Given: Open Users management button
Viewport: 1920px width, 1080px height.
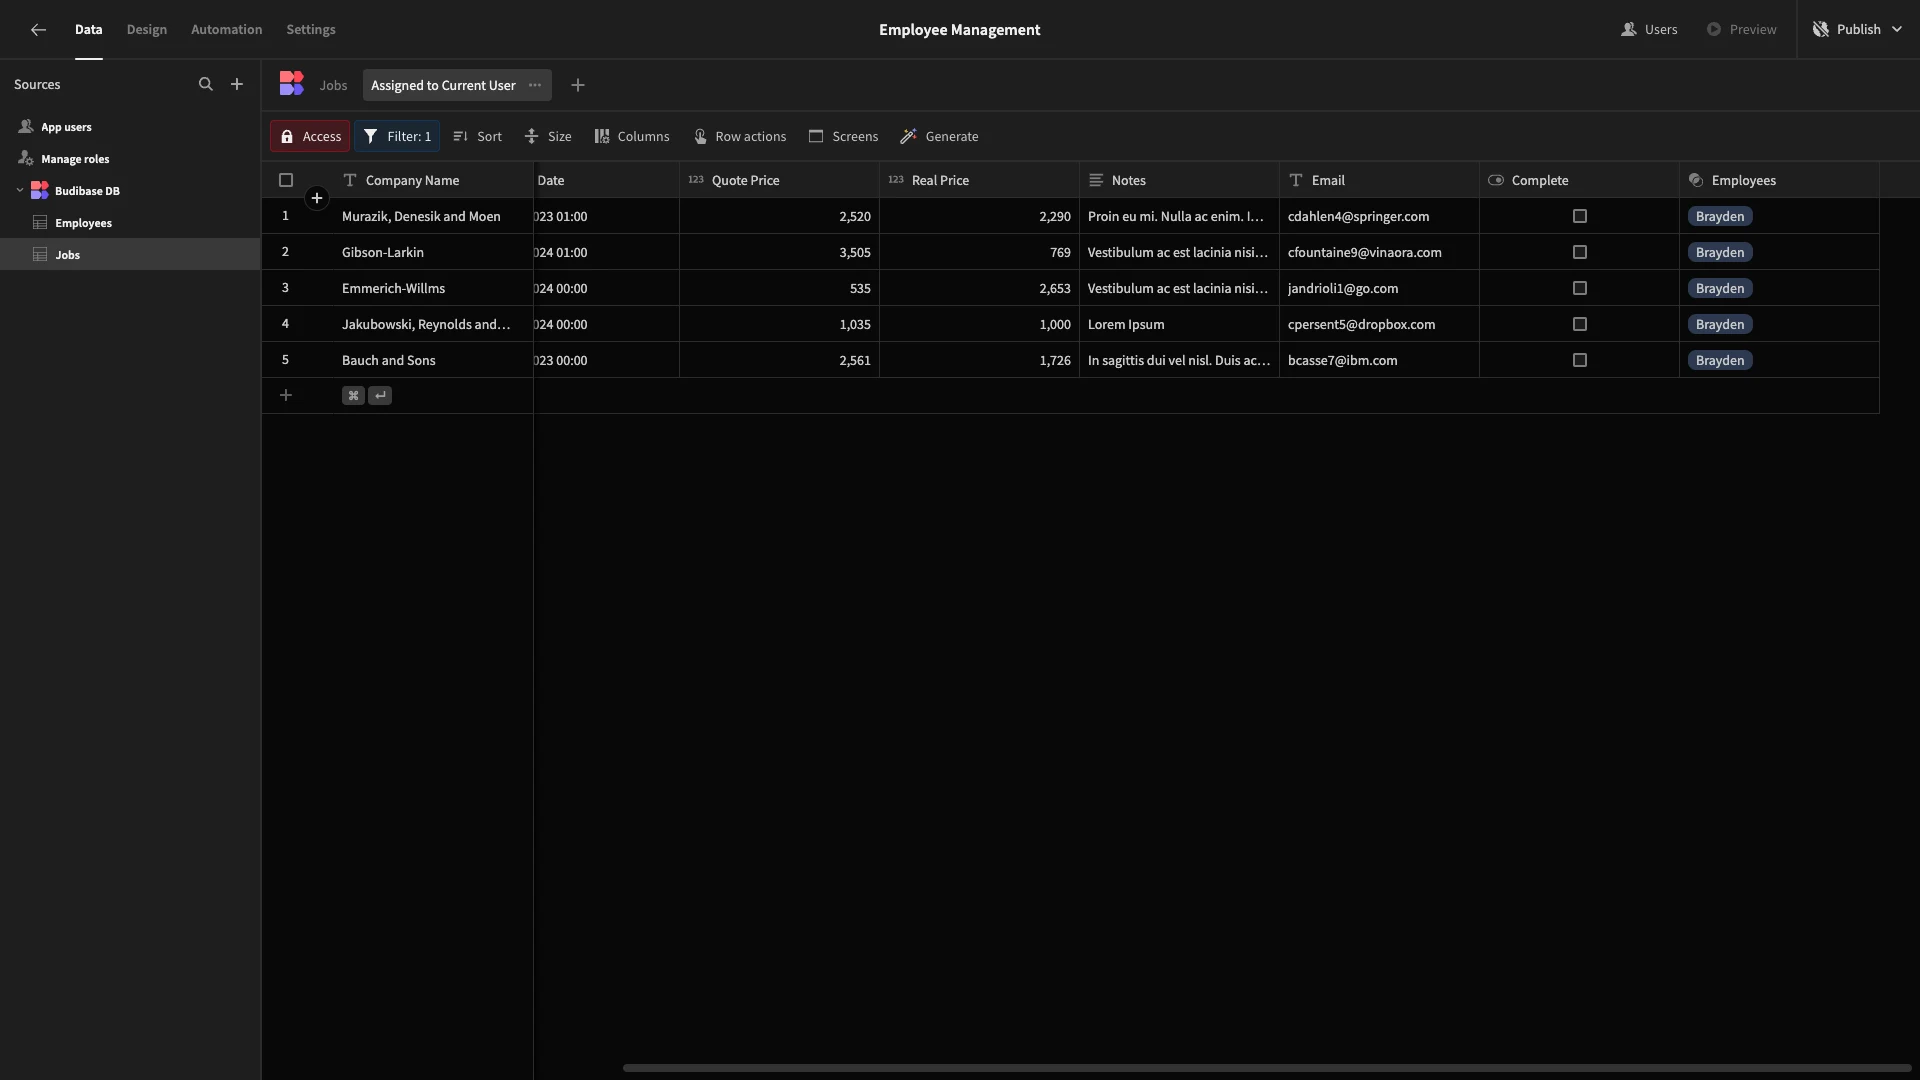Looking at the screenshot, I should click(x=1649, y=30).
